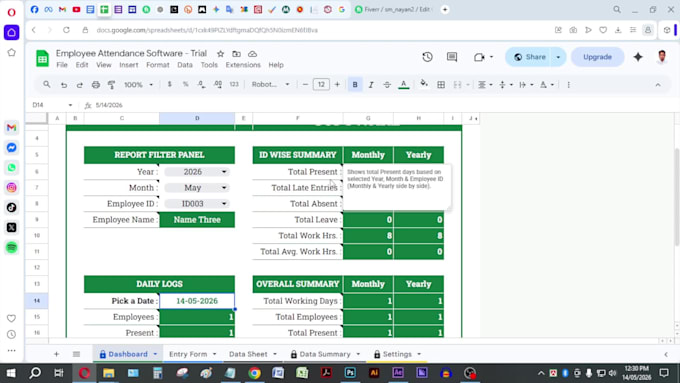Open the View menu
Viewport: 680px width, 383px height.
[104, 65]
